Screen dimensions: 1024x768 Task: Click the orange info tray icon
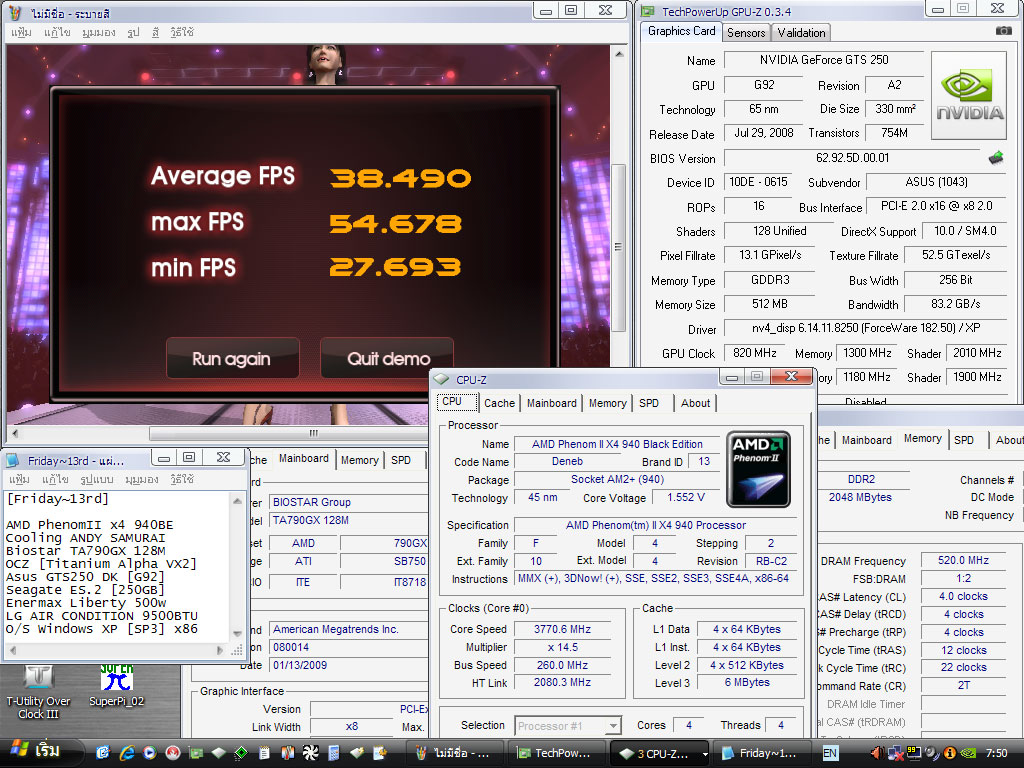[x=950, y=753]
